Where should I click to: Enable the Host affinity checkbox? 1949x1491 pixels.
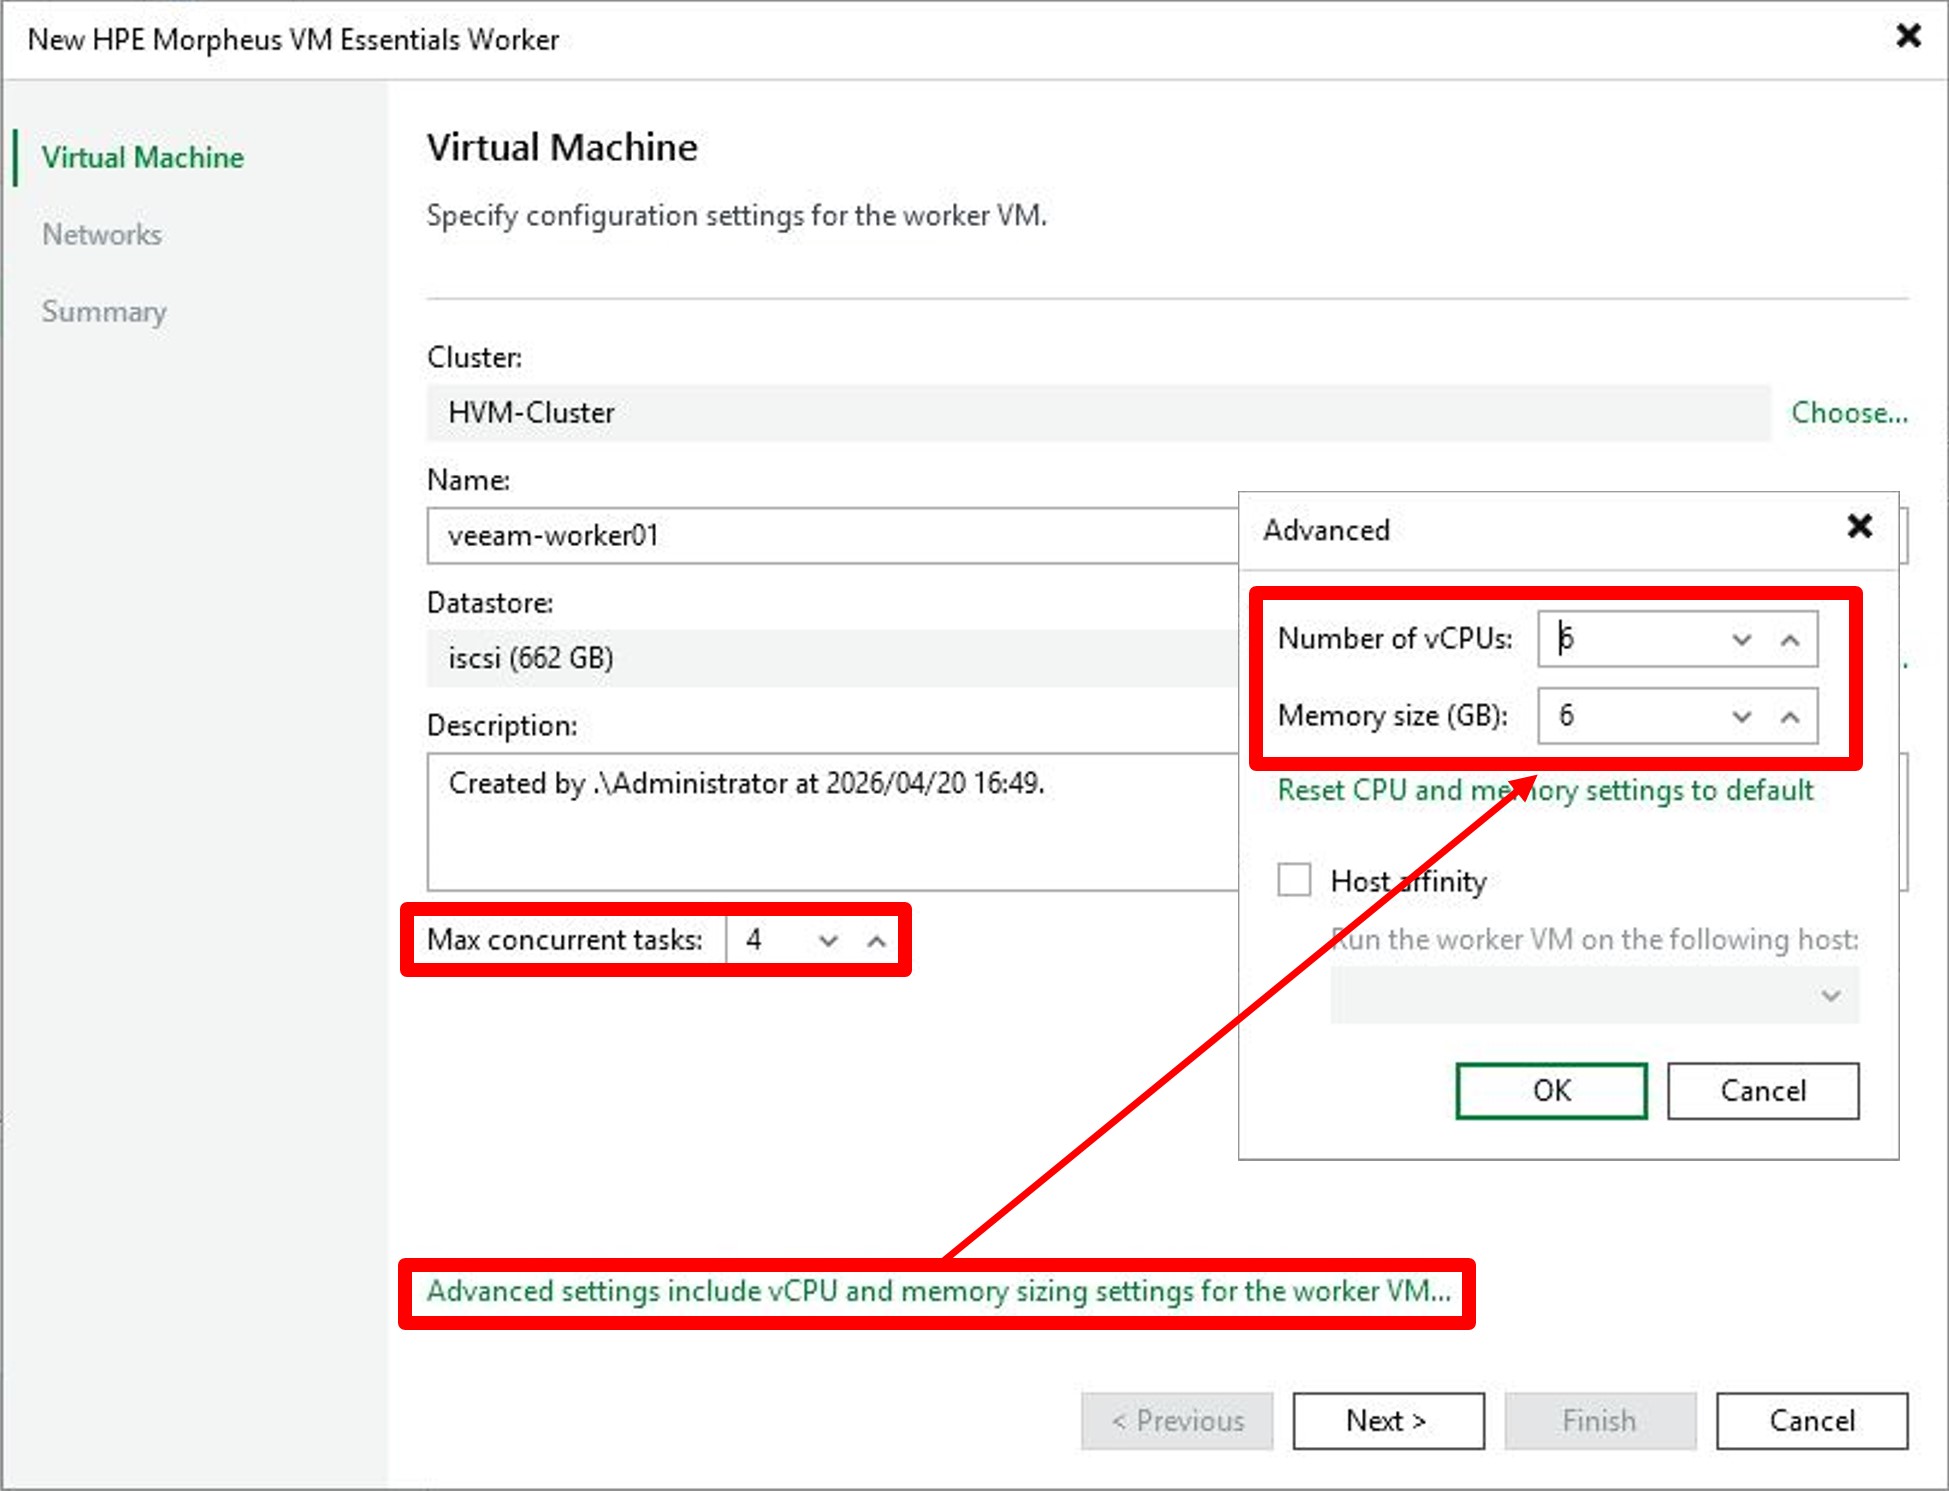coord(1294,880)
